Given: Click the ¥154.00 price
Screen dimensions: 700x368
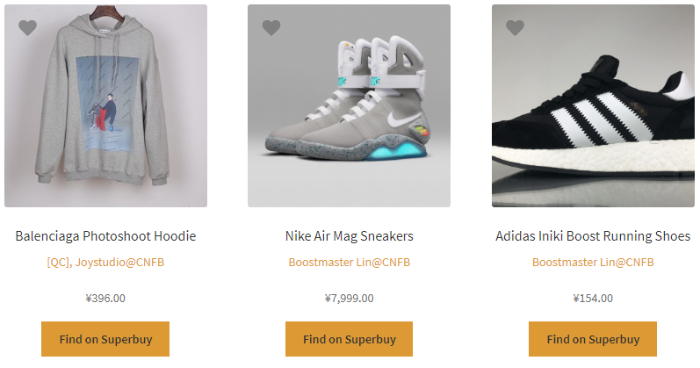Looking at the screenshot, I should click(593, 298).
